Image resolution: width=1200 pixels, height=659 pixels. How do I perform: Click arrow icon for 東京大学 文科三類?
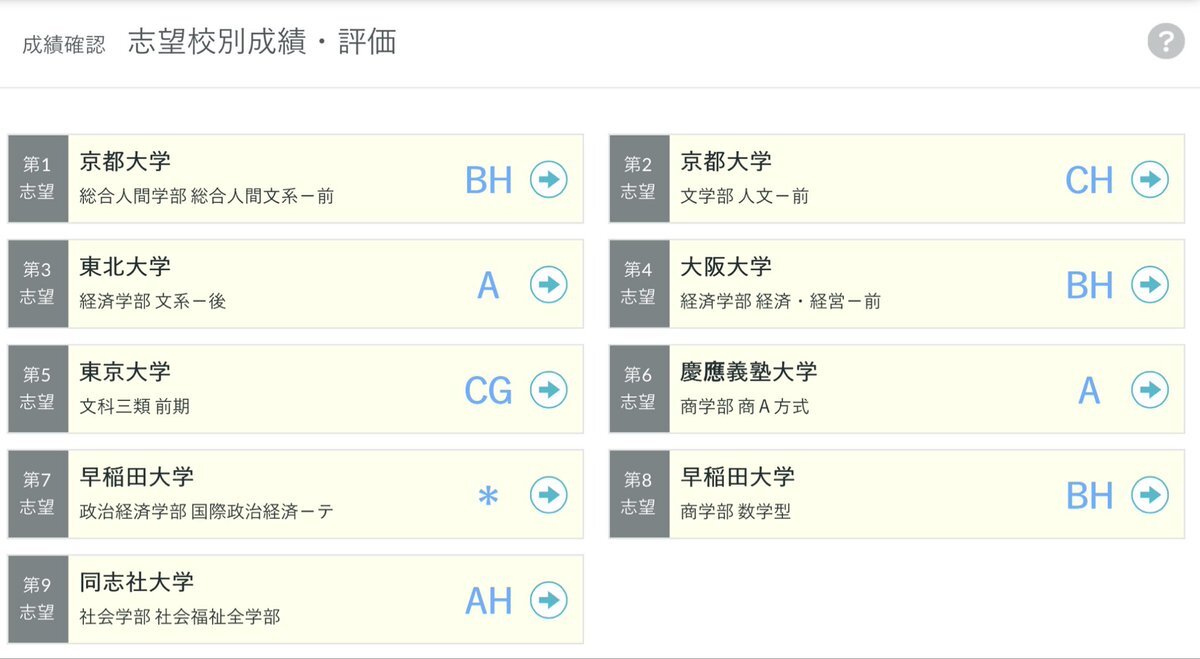click(548, 390)
